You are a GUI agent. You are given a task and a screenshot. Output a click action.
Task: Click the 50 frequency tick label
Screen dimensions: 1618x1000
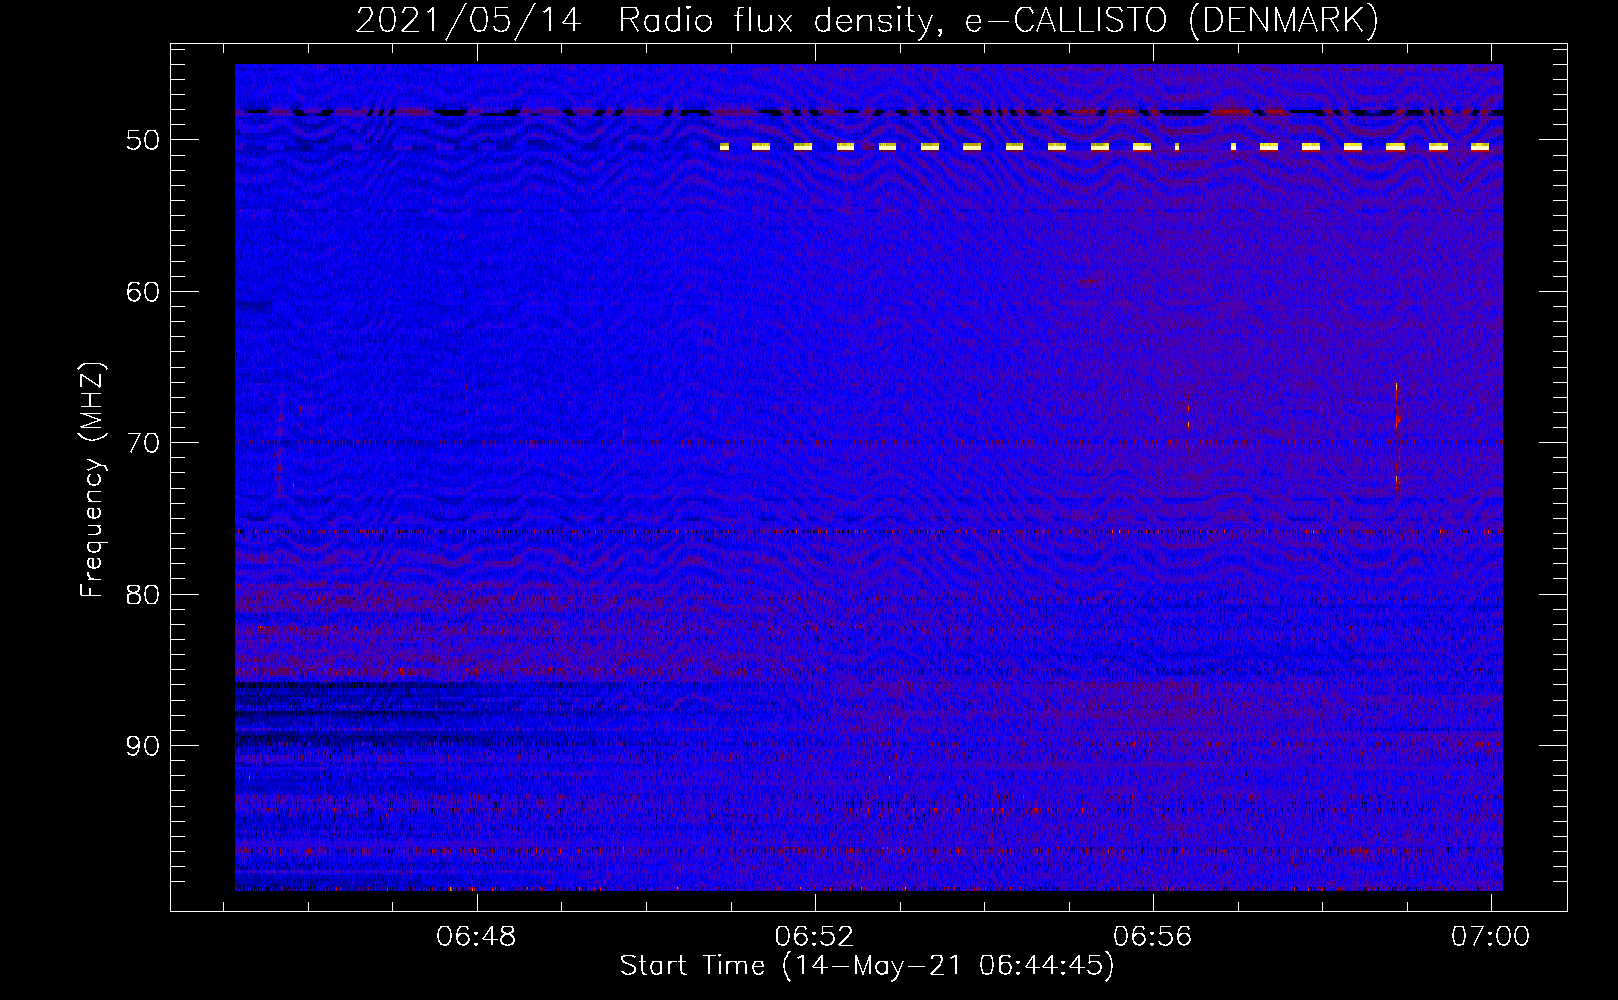click(143, 140)
